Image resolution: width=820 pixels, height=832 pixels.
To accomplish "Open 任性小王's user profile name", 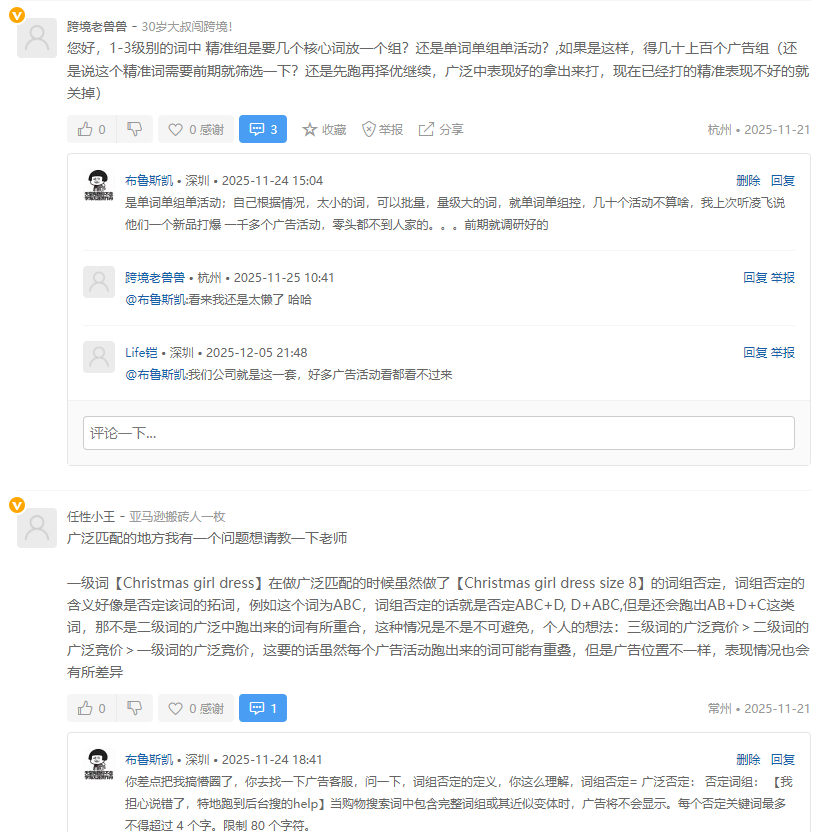I will point(91,517).
